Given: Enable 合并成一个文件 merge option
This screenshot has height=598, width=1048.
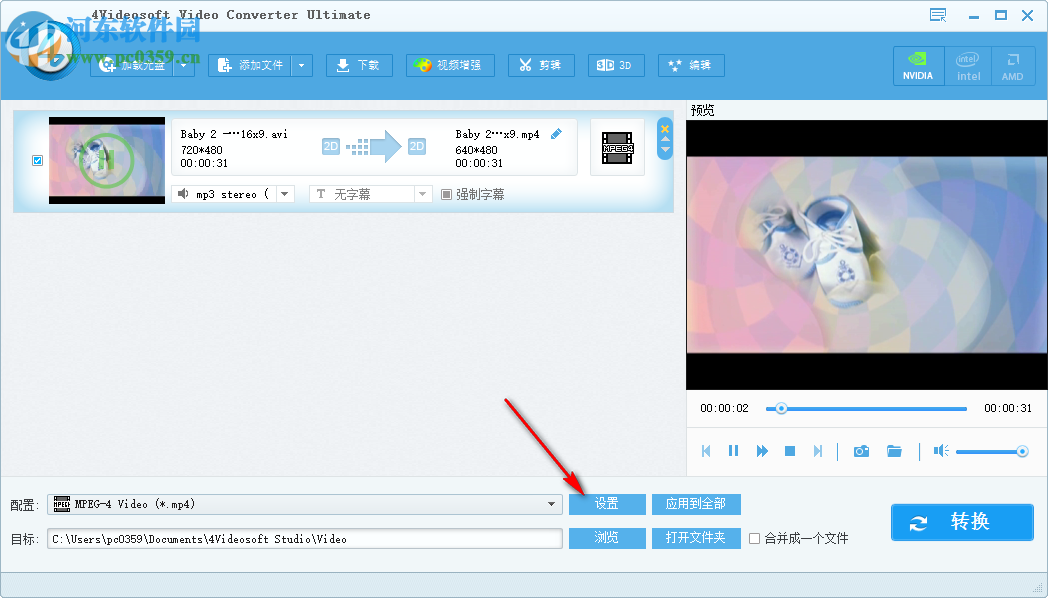Looking at the screenshot, I should (x=756, y=538).
